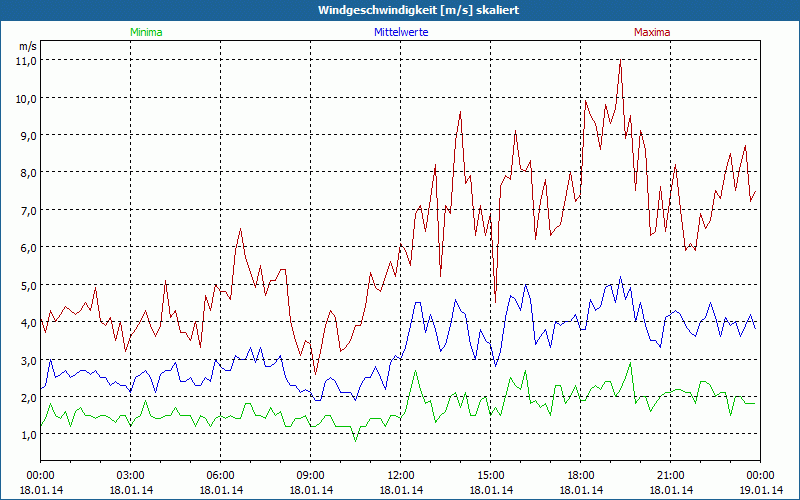
Task: Click the 3,0 y-axis value label
Action: coord(25,360)
